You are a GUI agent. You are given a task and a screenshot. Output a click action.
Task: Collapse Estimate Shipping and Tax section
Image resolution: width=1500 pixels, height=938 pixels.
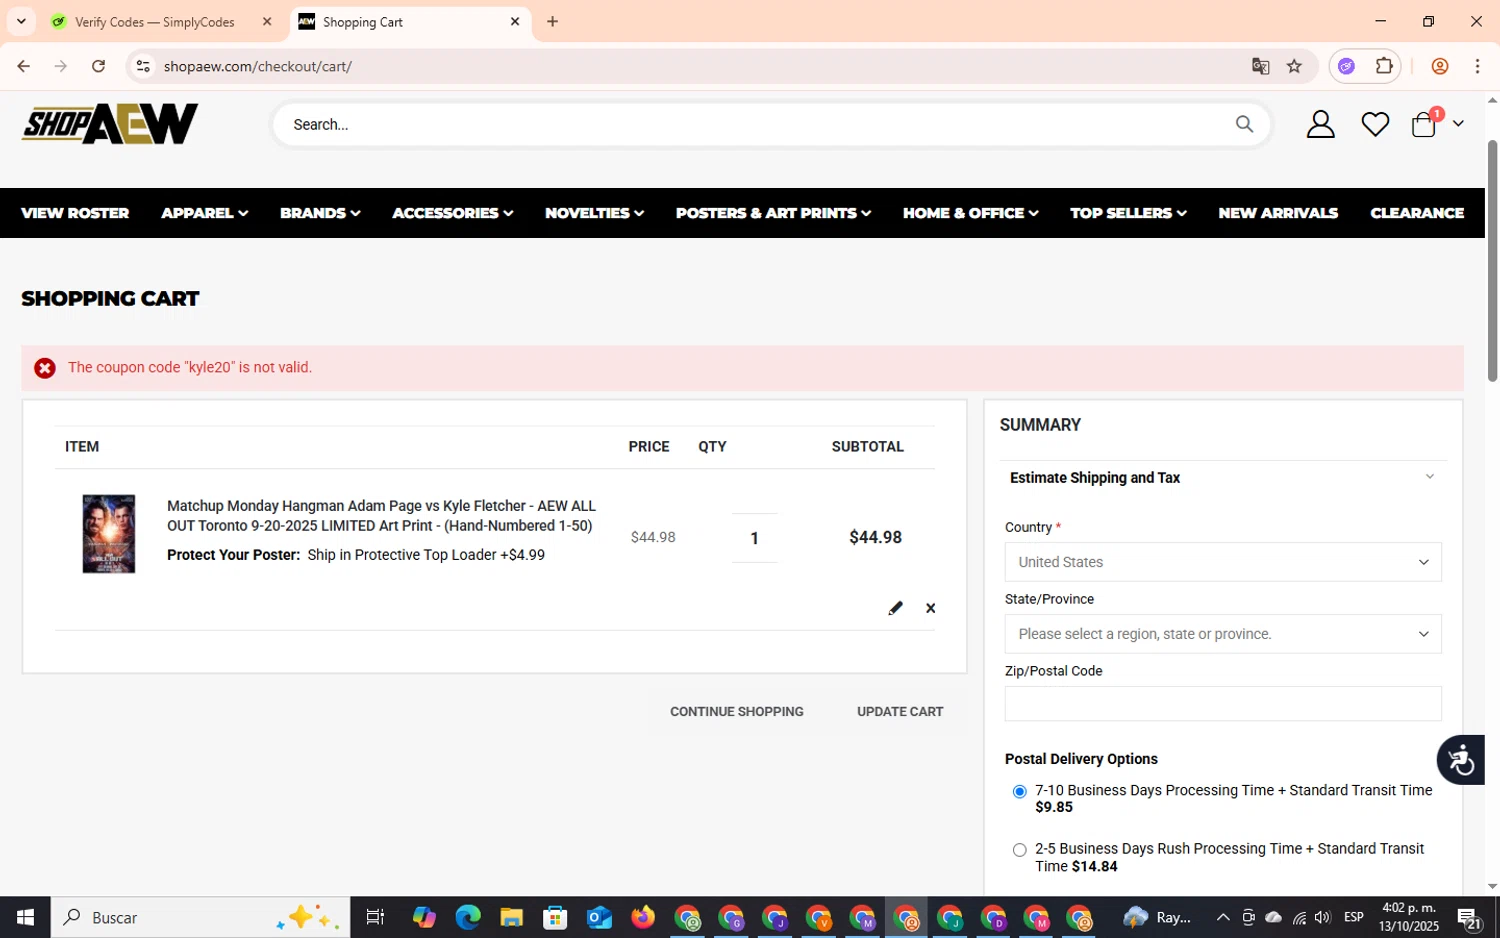coord(1222,478)
